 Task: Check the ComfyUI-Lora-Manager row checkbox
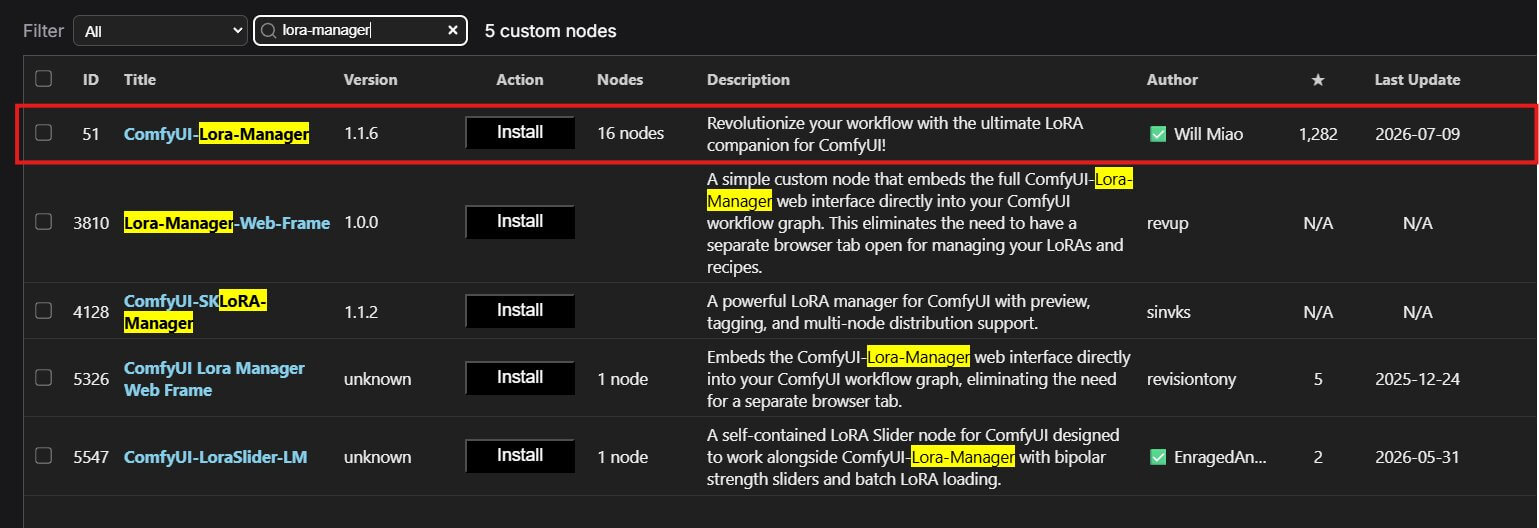pos(43,132)
